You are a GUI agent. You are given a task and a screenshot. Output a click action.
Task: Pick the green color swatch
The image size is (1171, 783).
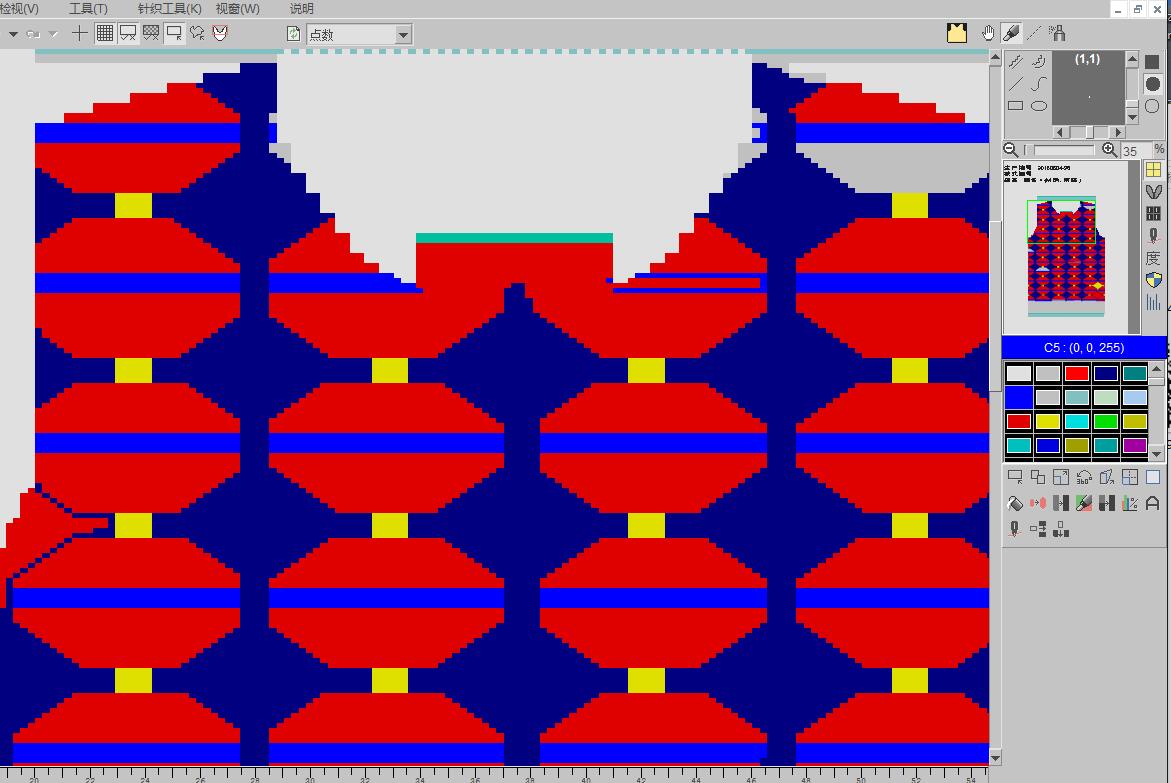click(1105, 421)
